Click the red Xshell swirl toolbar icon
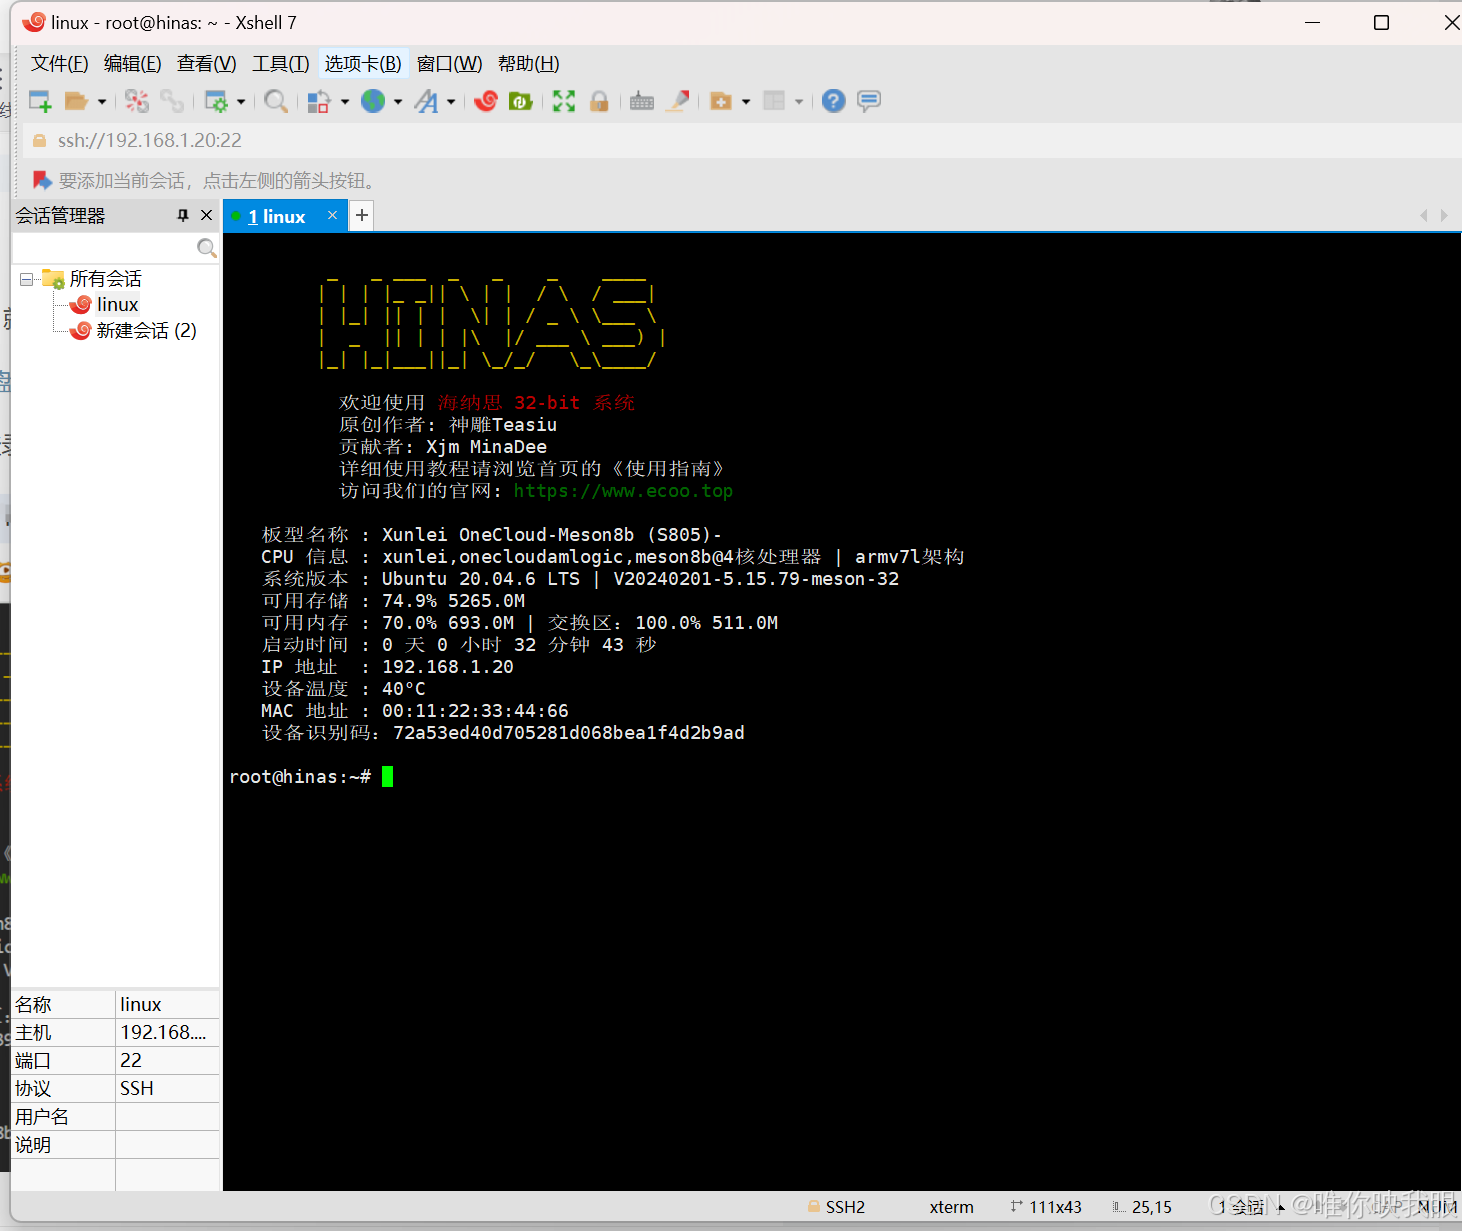 [486, 101]
